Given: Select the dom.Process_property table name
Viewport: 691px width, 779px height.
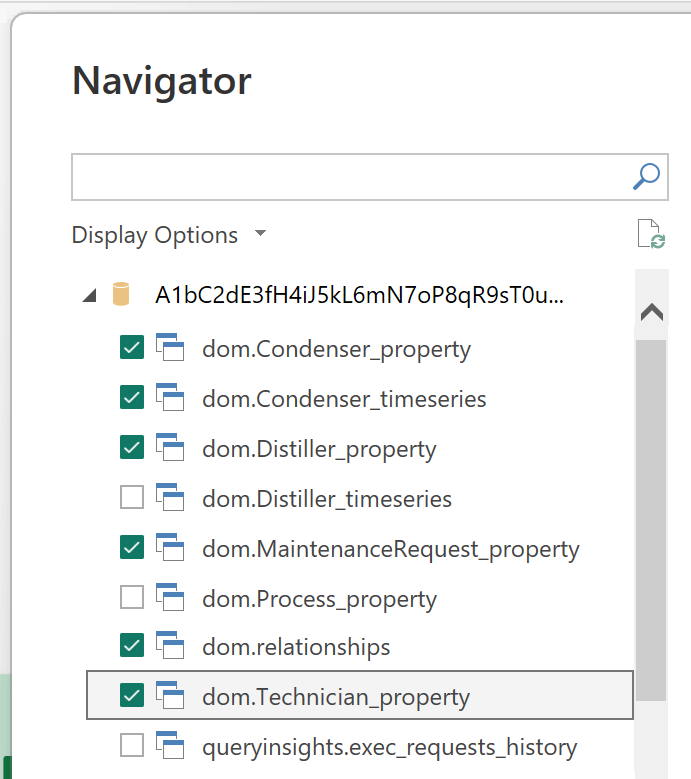Looking at the screenshot, I should [319, 599].
